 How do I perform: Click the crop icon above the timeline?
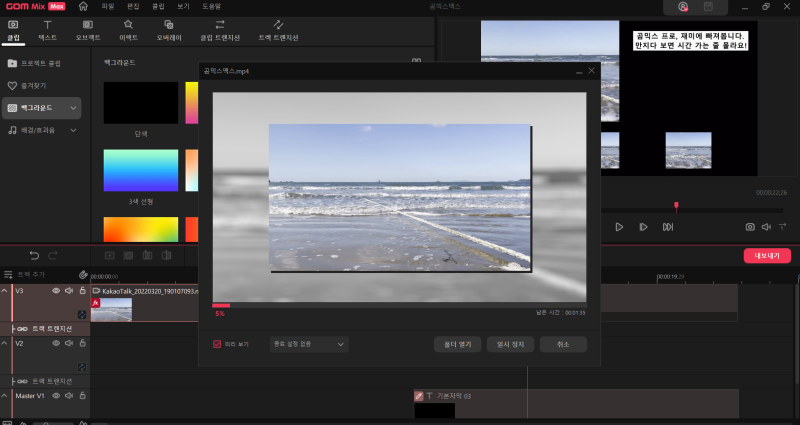(x=129, y=255)
